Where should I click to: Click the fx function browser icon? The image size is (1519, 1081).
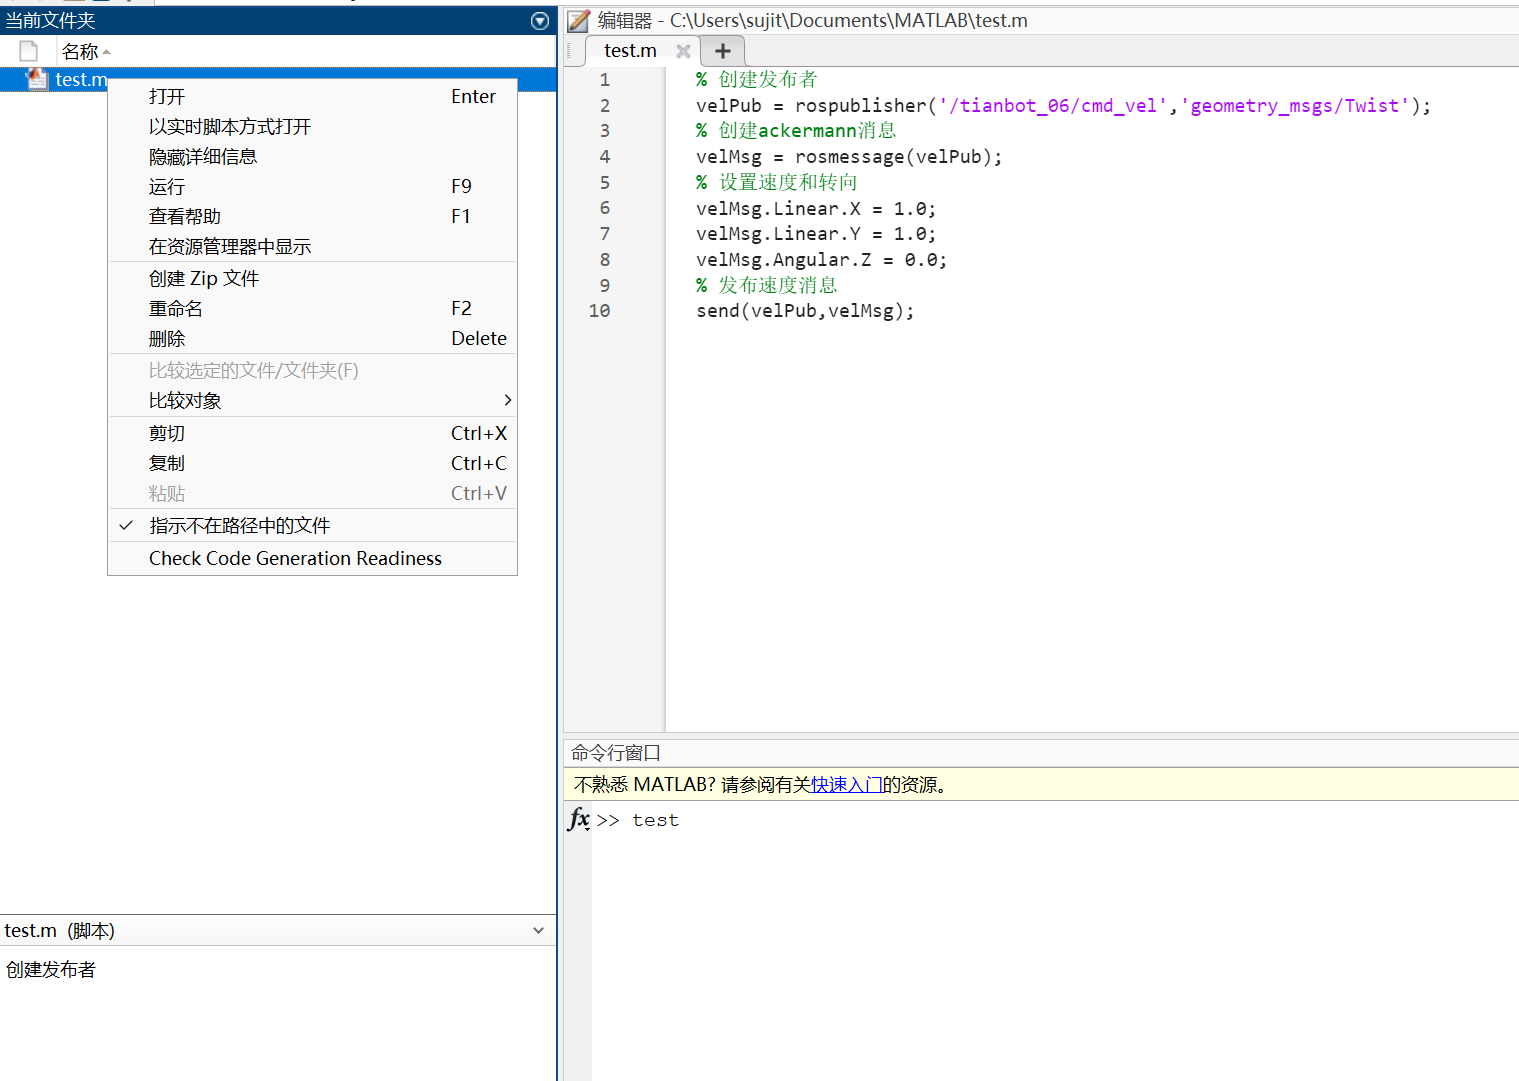coord(579,819)
